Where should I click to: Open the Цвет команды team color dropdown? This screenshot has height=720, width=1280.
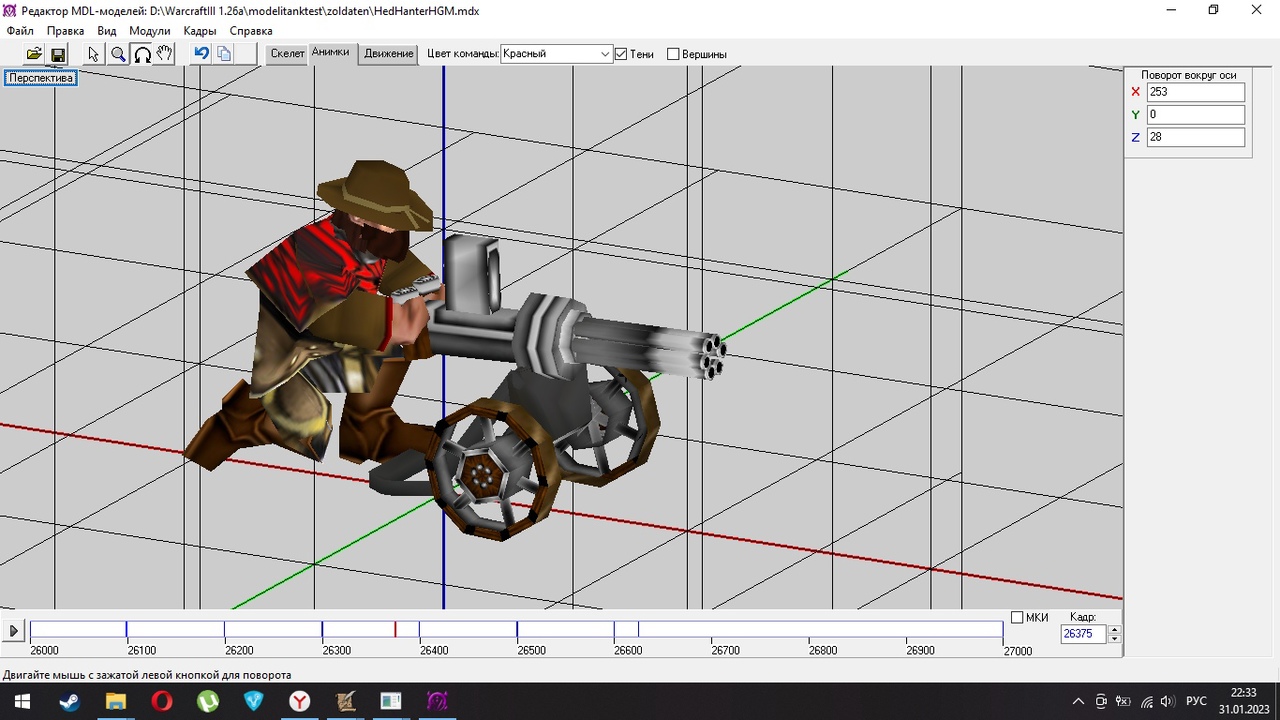pyautogui.click(x=556, y=54)
